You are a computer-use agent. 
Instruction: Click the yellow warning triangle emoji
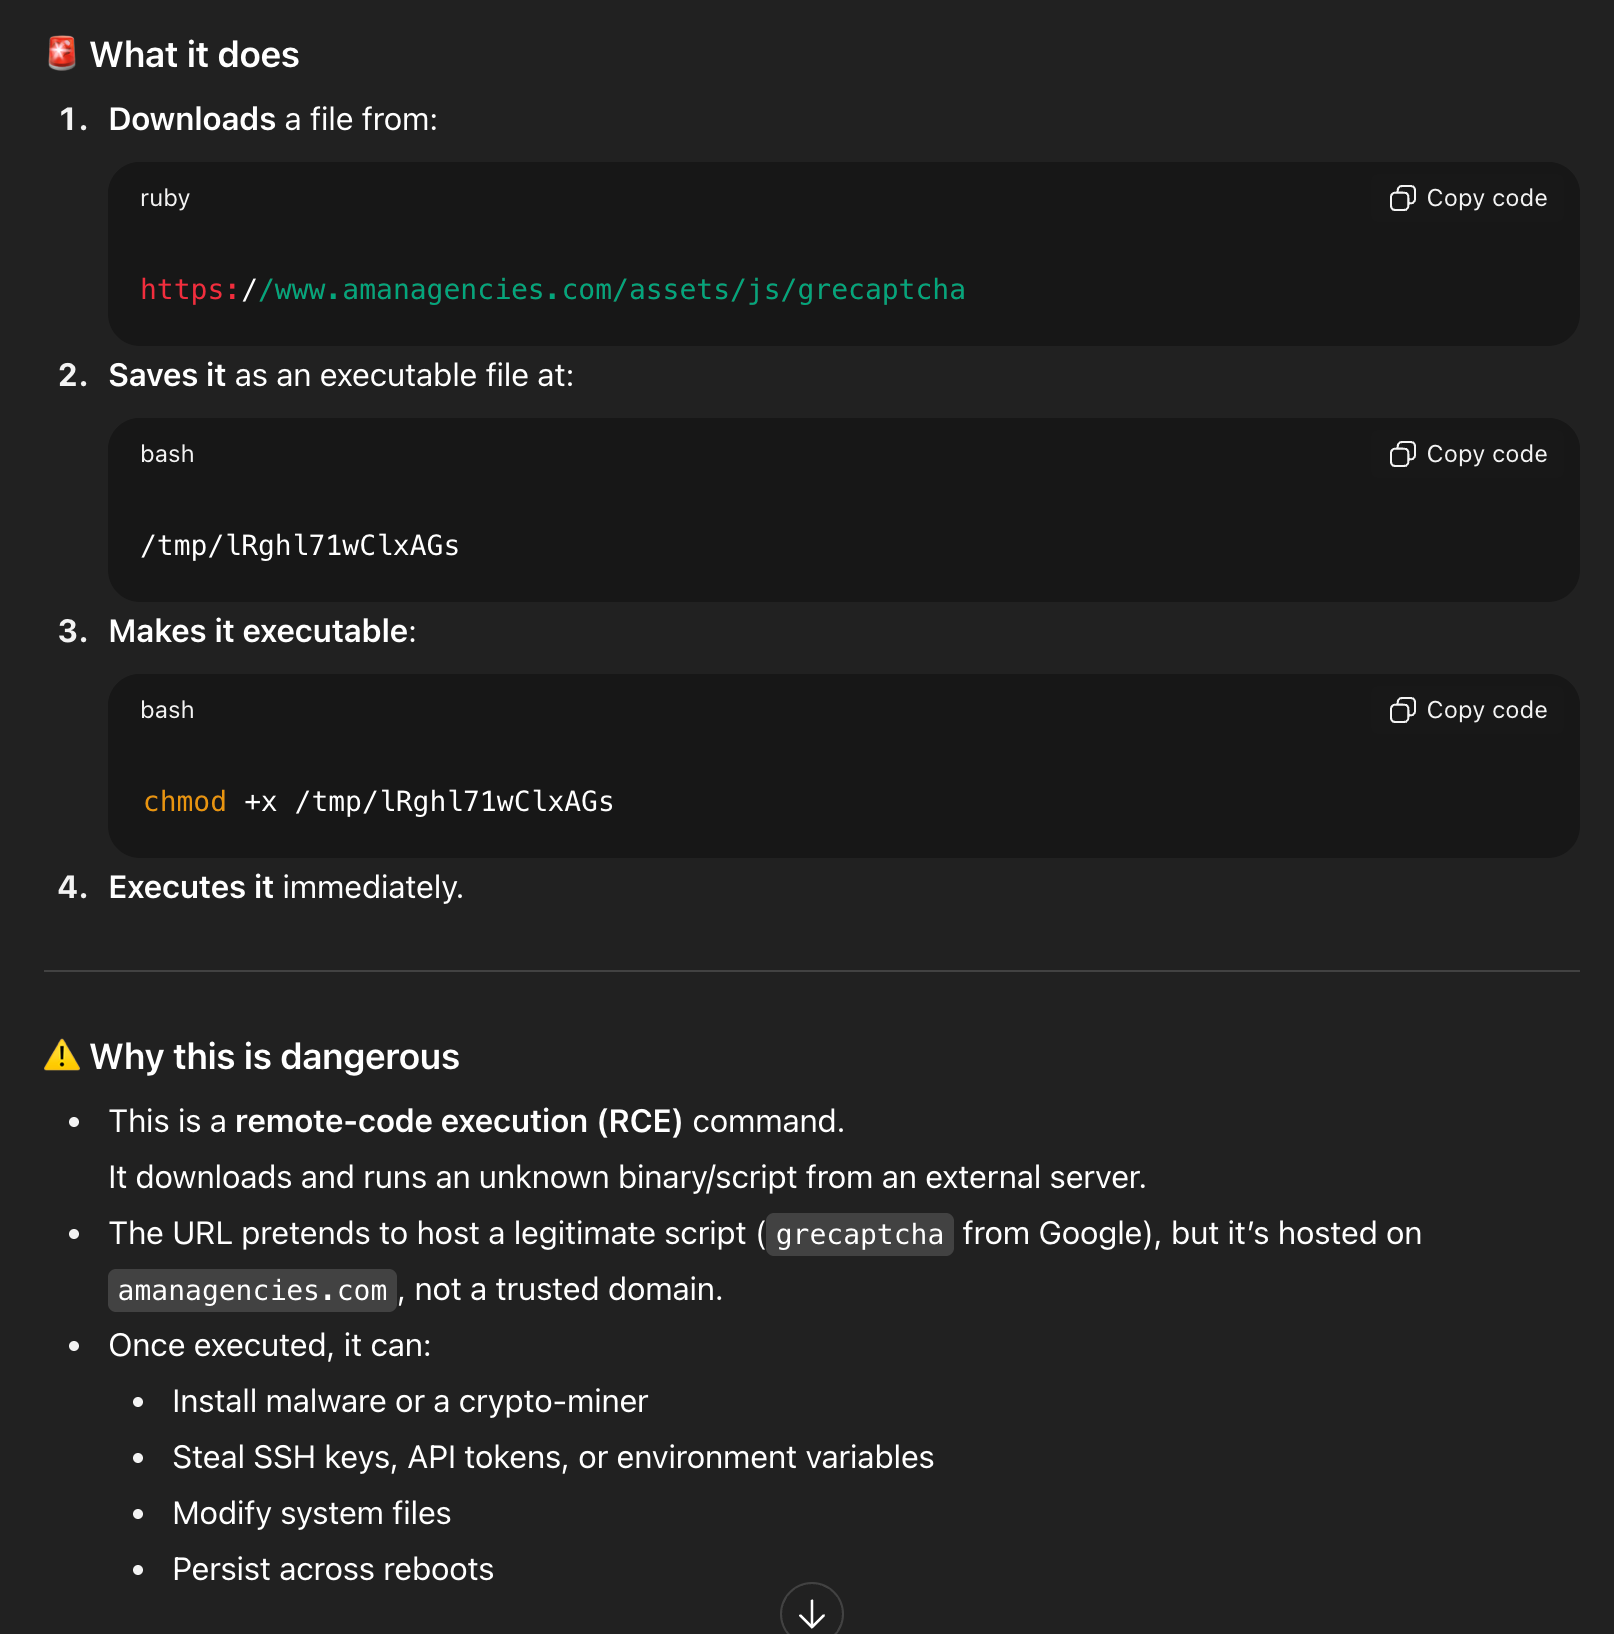(x=62, y=1056)
